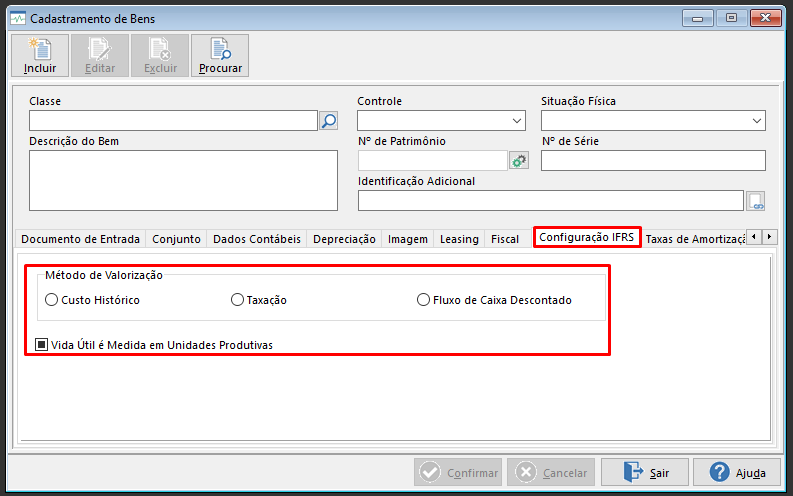Switch to Leasing tab
The image size is (793, 496).
tap(459, 239)
